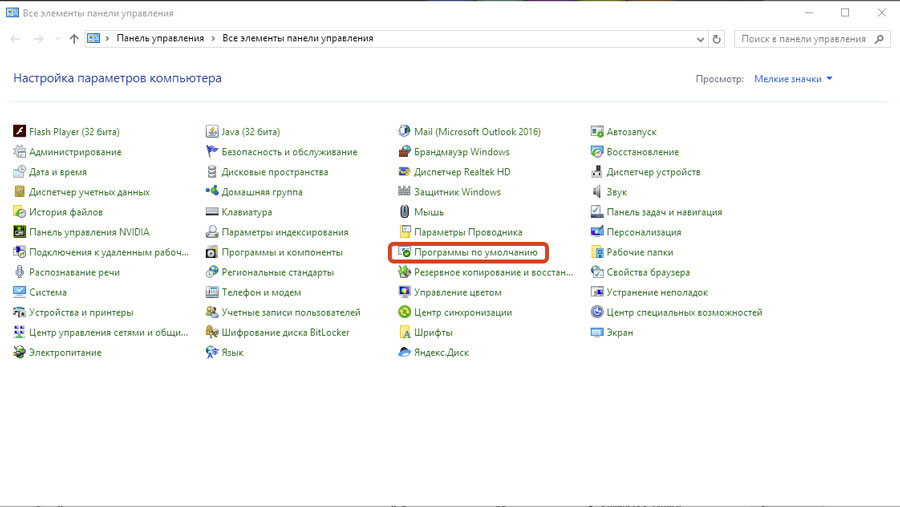The image size is (900, 507).
Task: Open the Учетные записи пользователей link
Action: 291,312
